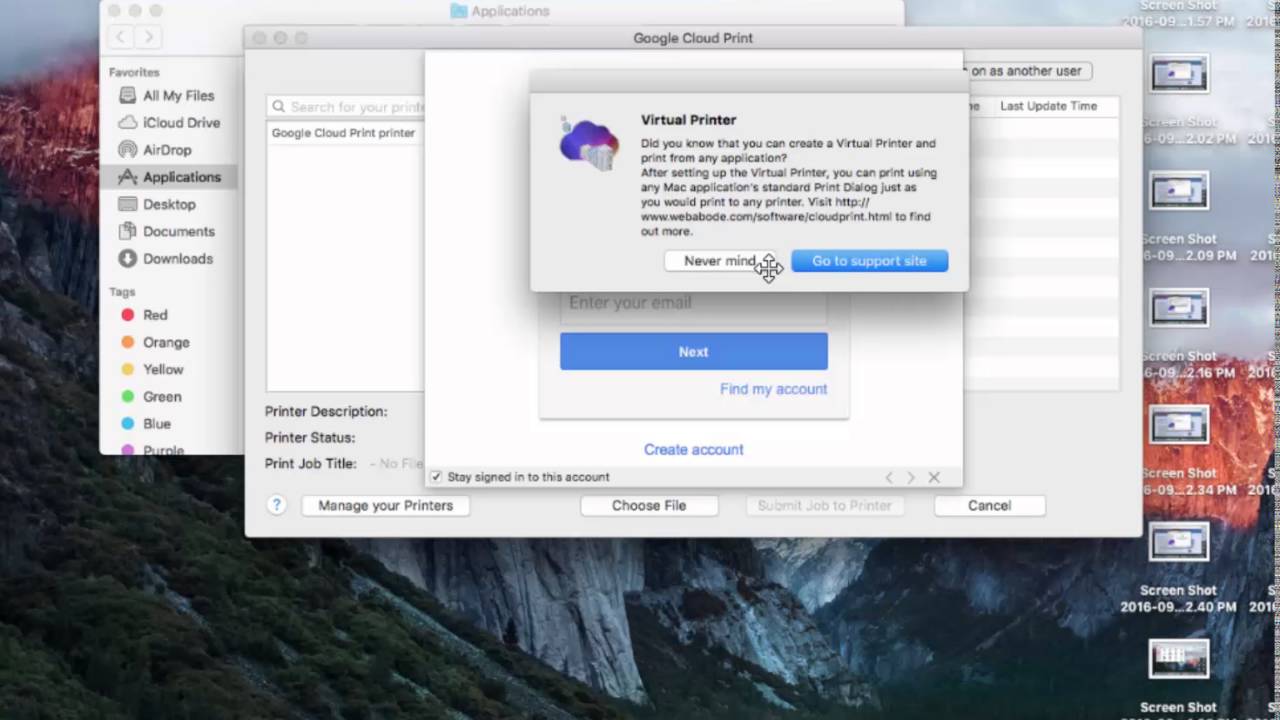Click the Never mind button
Viewport: 1280px width, 720px height.
pyautogui.click(x=720, y=261)
